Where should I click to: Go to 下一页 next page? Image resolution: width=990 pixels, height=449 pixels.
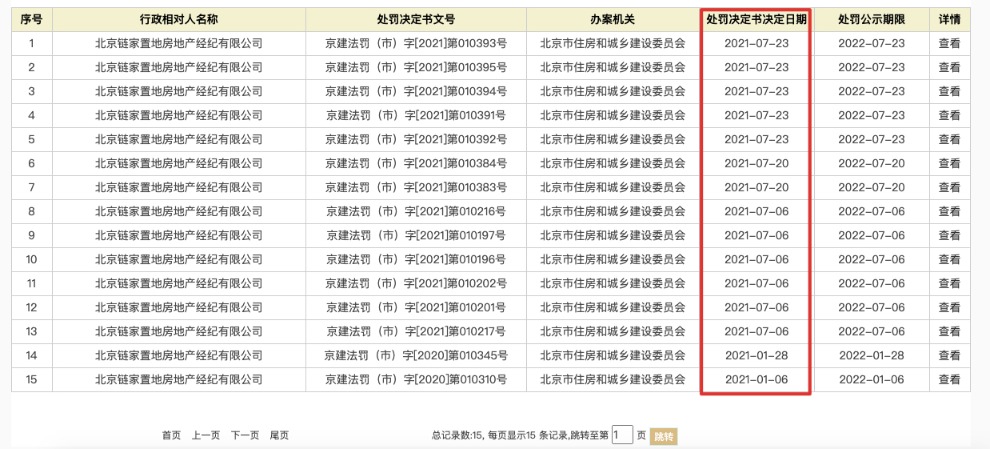245,435
